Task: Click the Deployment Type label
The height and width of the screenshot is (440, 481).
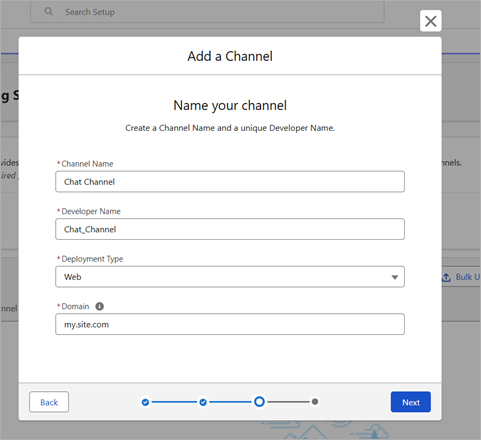Action: pyautogui.click(x=92, y=259)
